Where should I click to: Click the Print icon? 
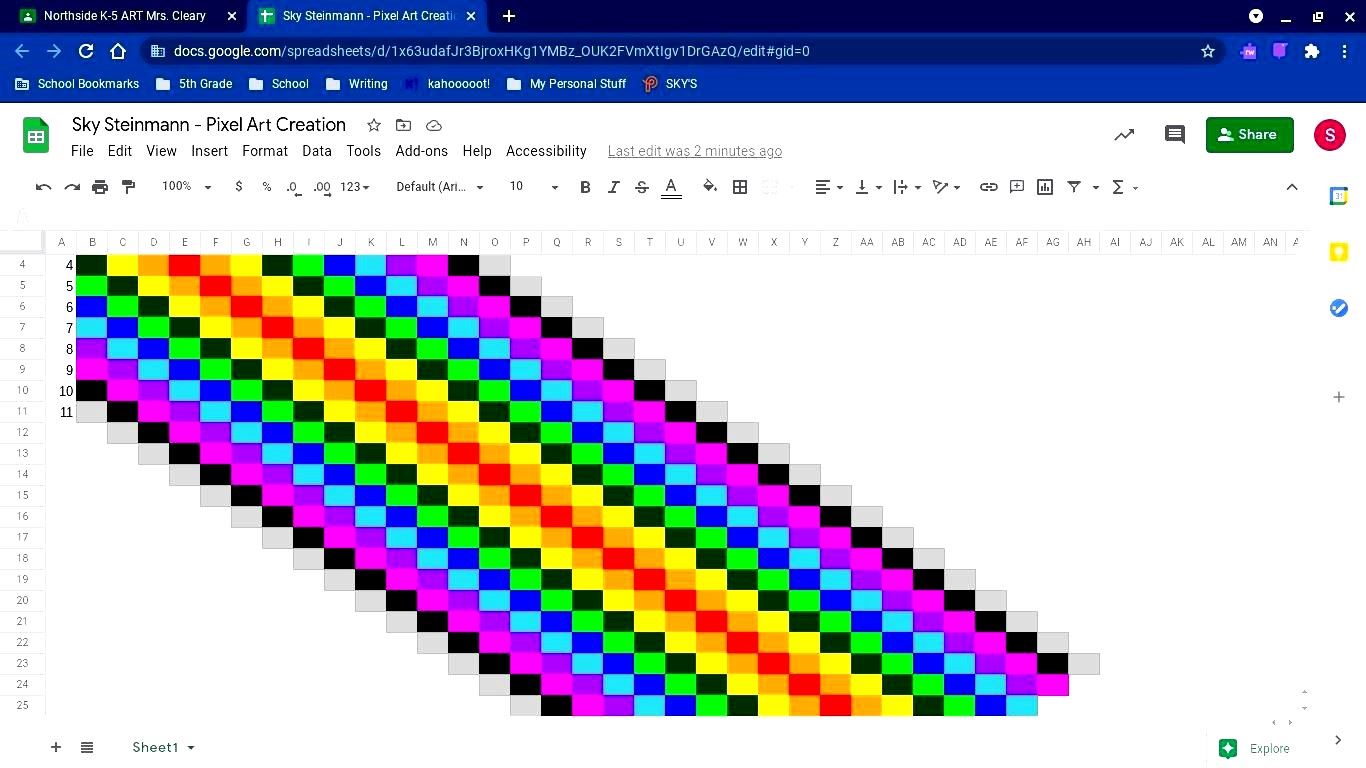[100, 187]
